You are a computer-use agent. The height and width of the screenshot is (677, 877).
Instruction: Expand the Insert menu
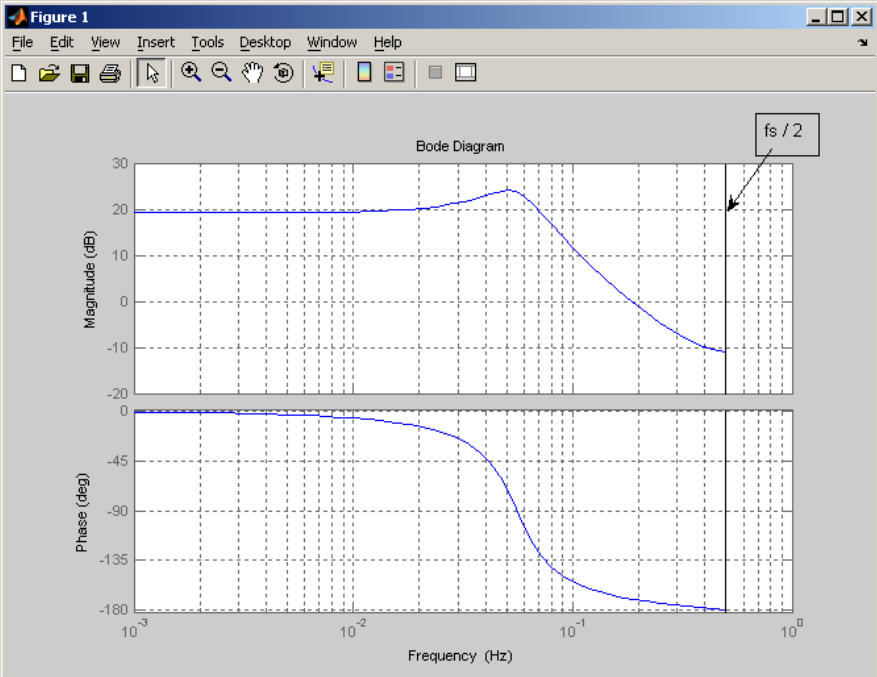tap(155, 43)
